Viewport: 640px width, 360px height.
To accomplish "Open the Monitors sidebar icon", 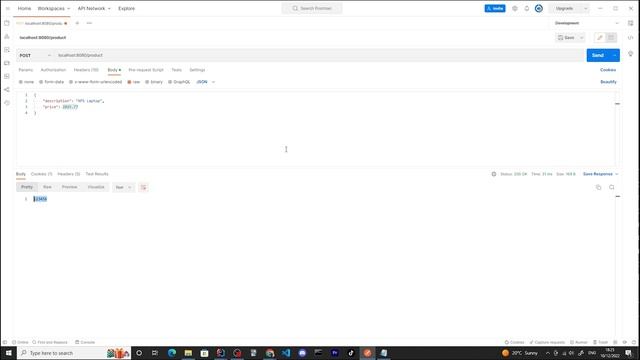I will pos(7,76).
